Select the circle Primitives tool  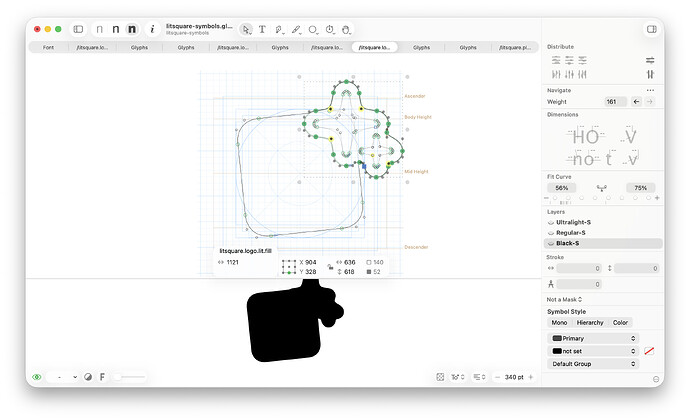pyautogui.click(x=313, y=29)
